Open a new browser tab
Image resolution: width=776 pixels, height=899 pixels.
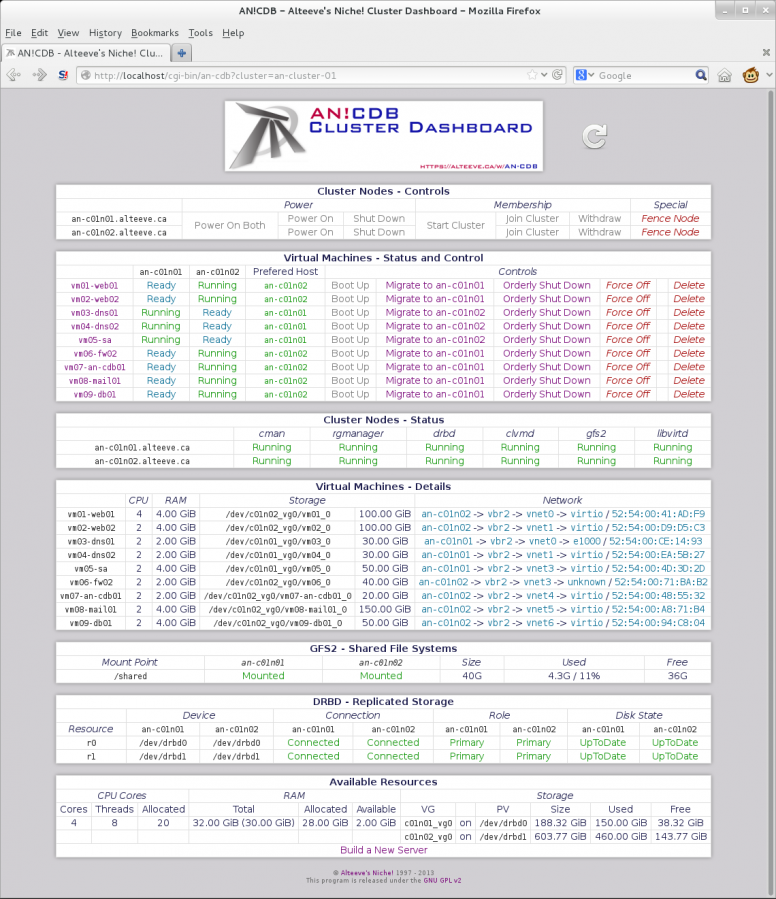[x=183, y=53]
